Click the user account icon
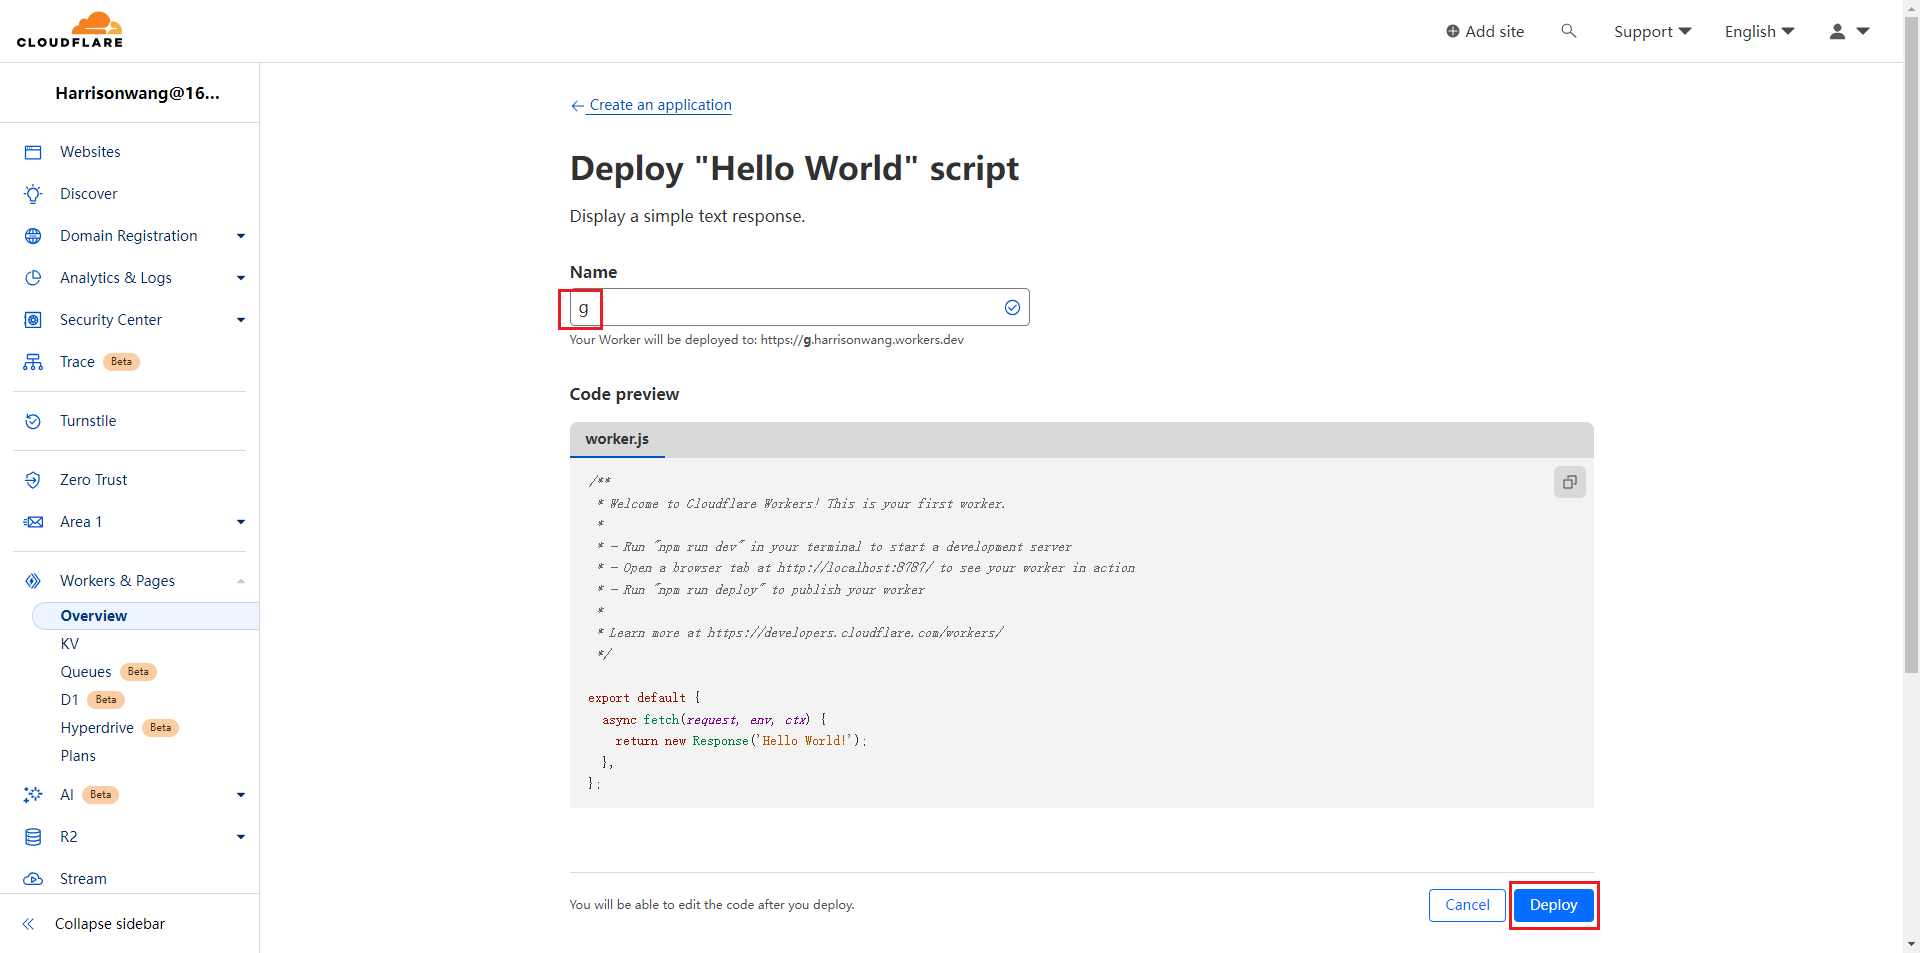This screenshot has width=1920, height=953. [x=1837, y=31]
